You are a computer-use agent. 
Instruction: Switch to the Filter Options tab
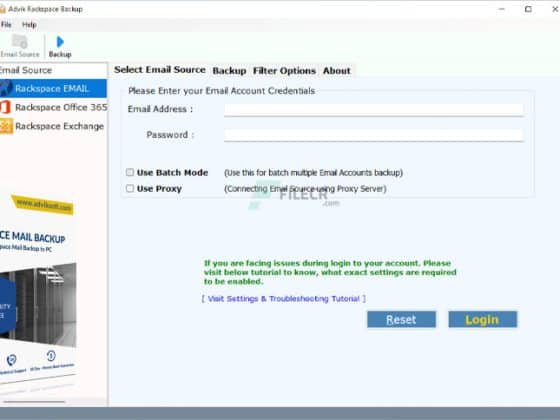pyautogui.click(x=284, y=71)
